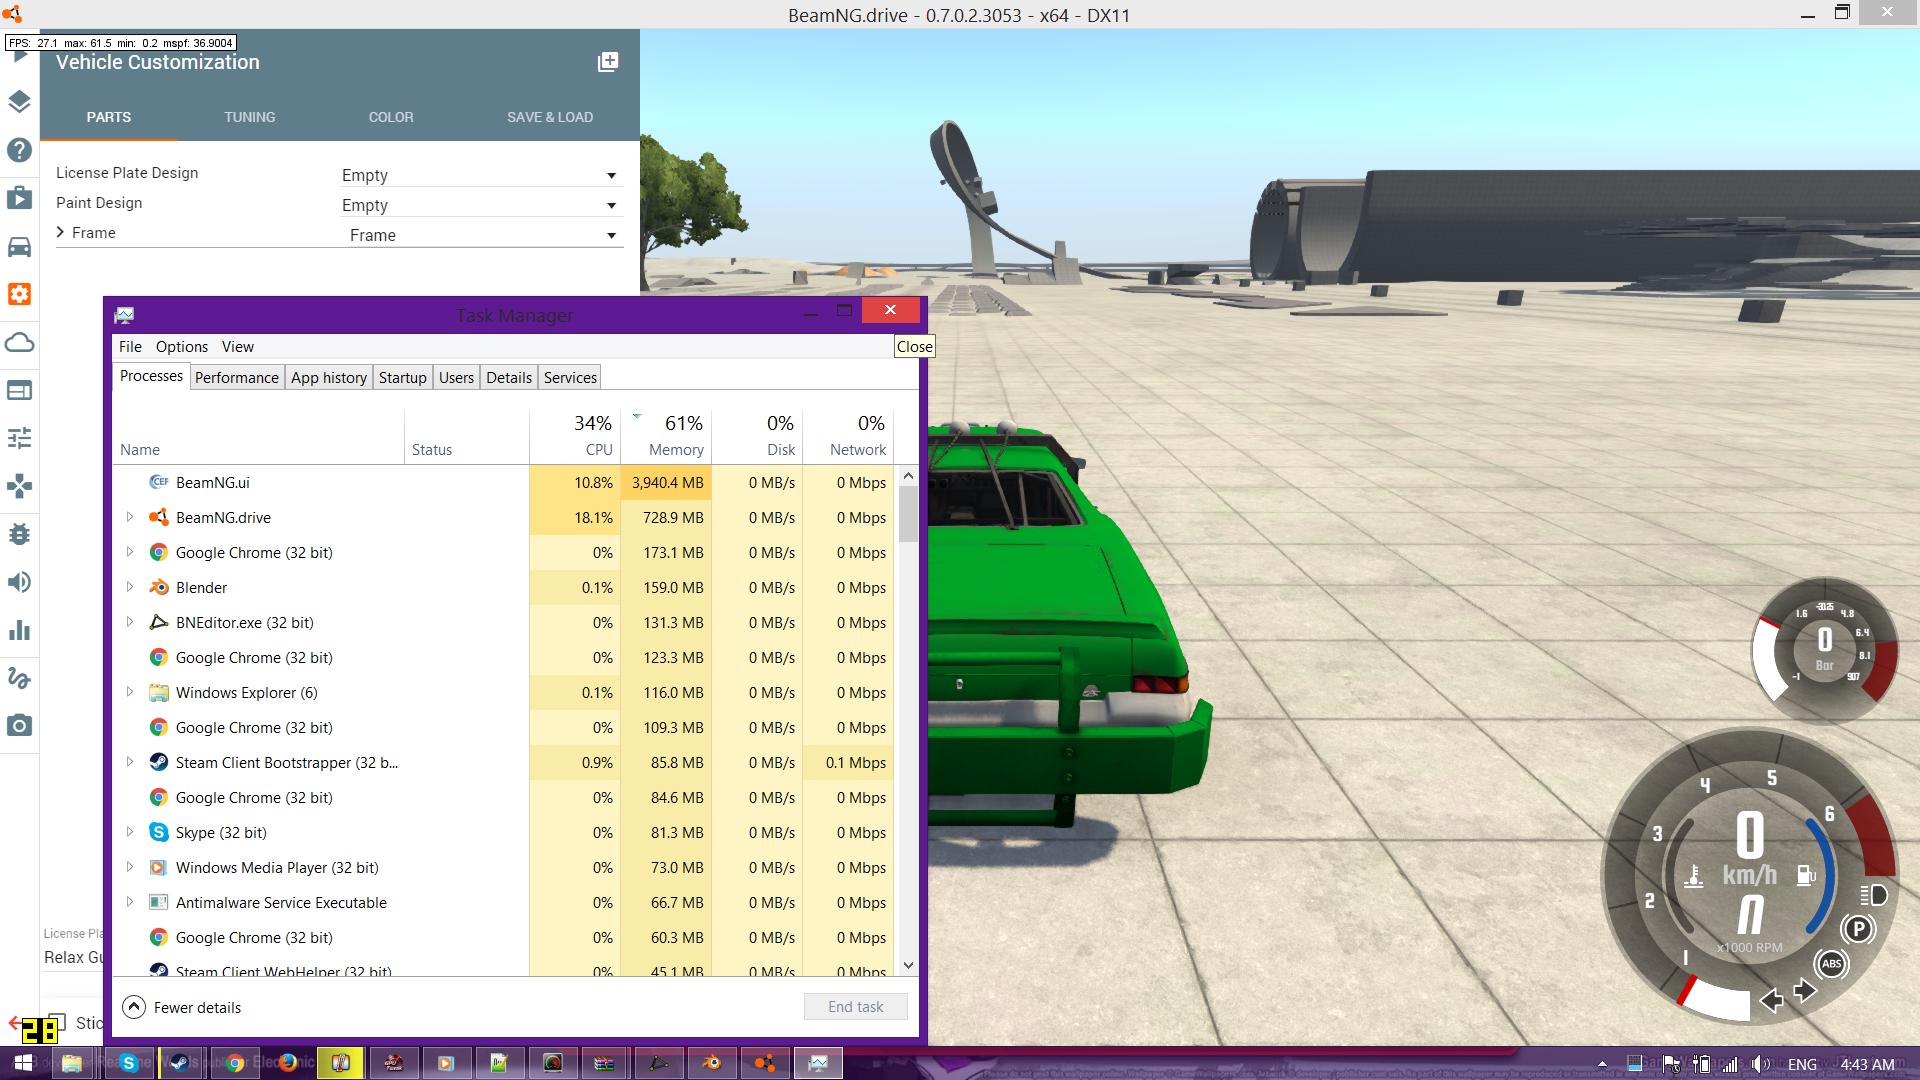This screenshot has width=1920, height=1080.
Task: Sort processes by the Memory column
Action: click(666, 436)
